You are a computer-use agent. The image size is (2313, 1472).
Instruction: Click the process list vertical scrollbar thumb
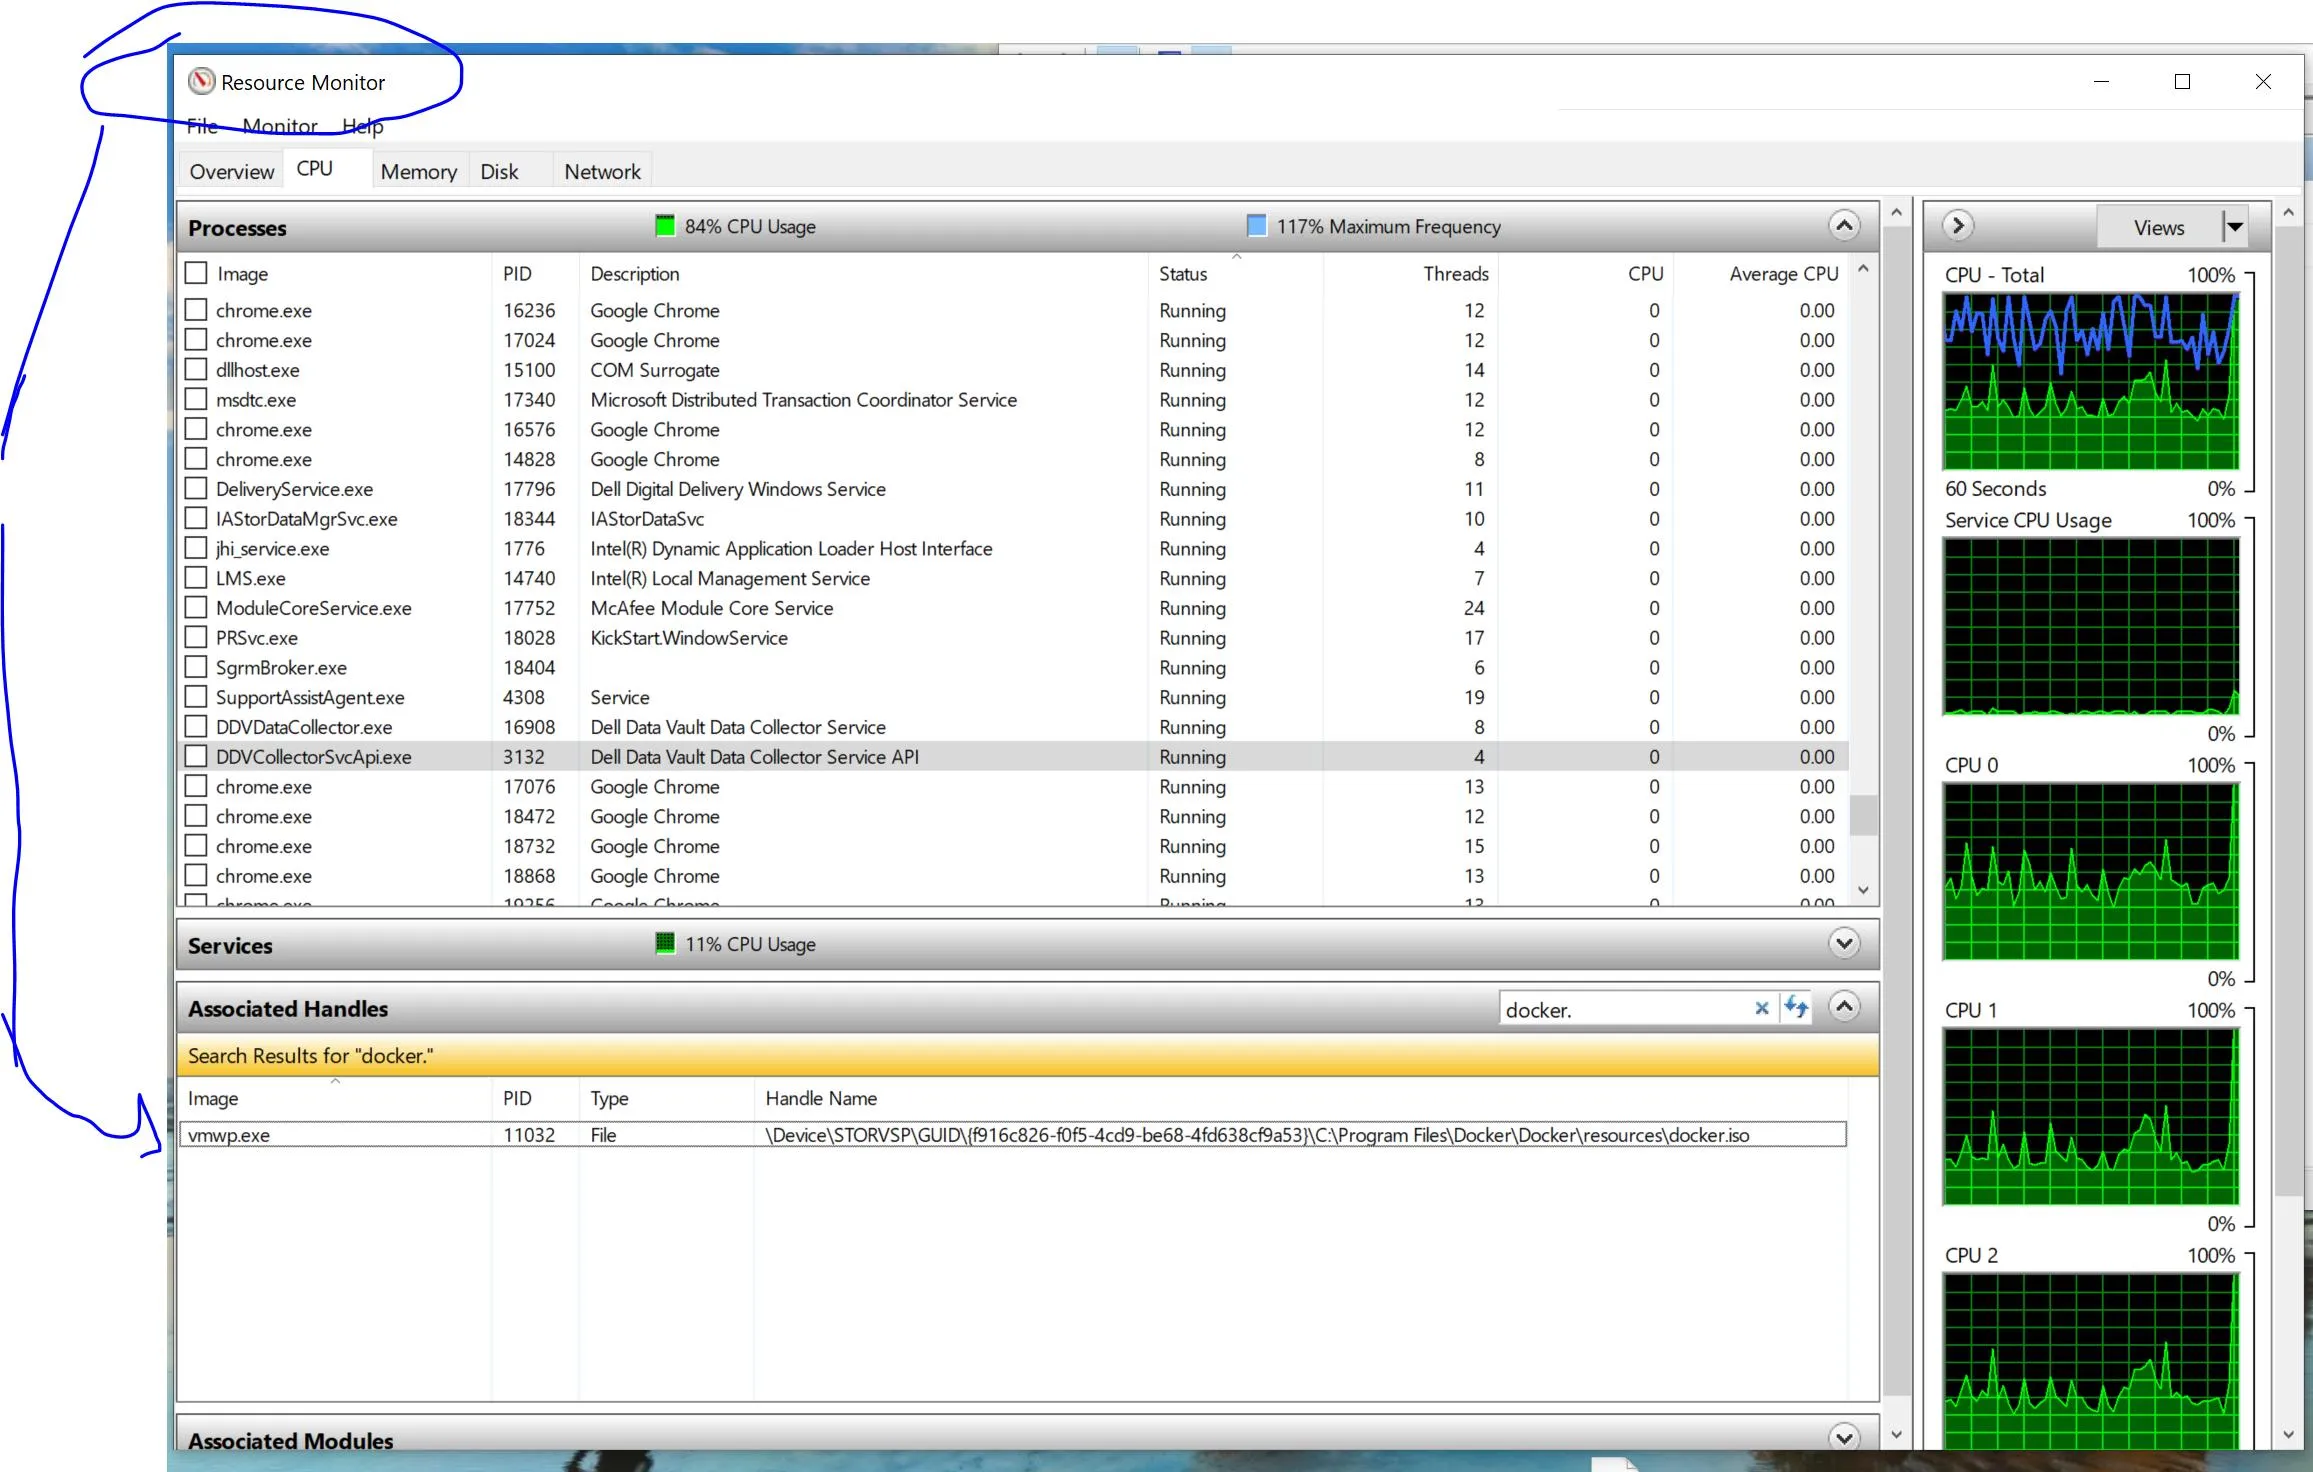pos(1863,813)
